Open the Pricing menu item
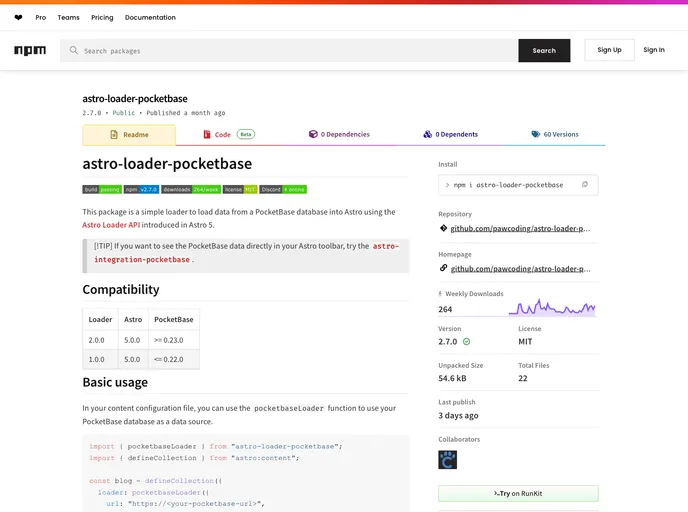The height and width of the screenshot is (512, 688). (102, 18)
